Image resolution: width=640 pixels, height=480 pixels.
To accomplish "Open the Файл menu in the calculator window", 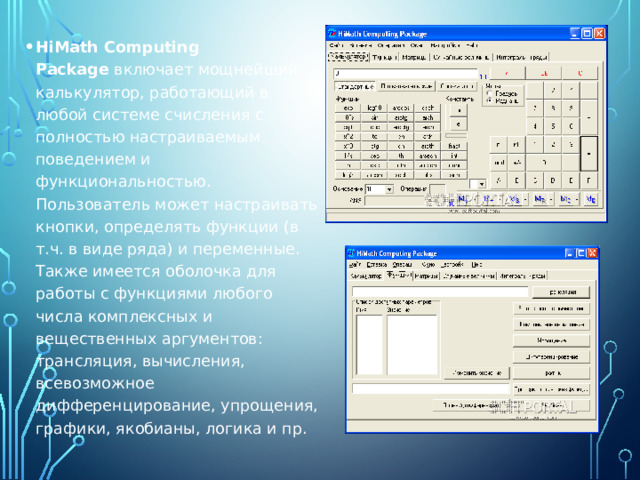I will click(336, 45).
